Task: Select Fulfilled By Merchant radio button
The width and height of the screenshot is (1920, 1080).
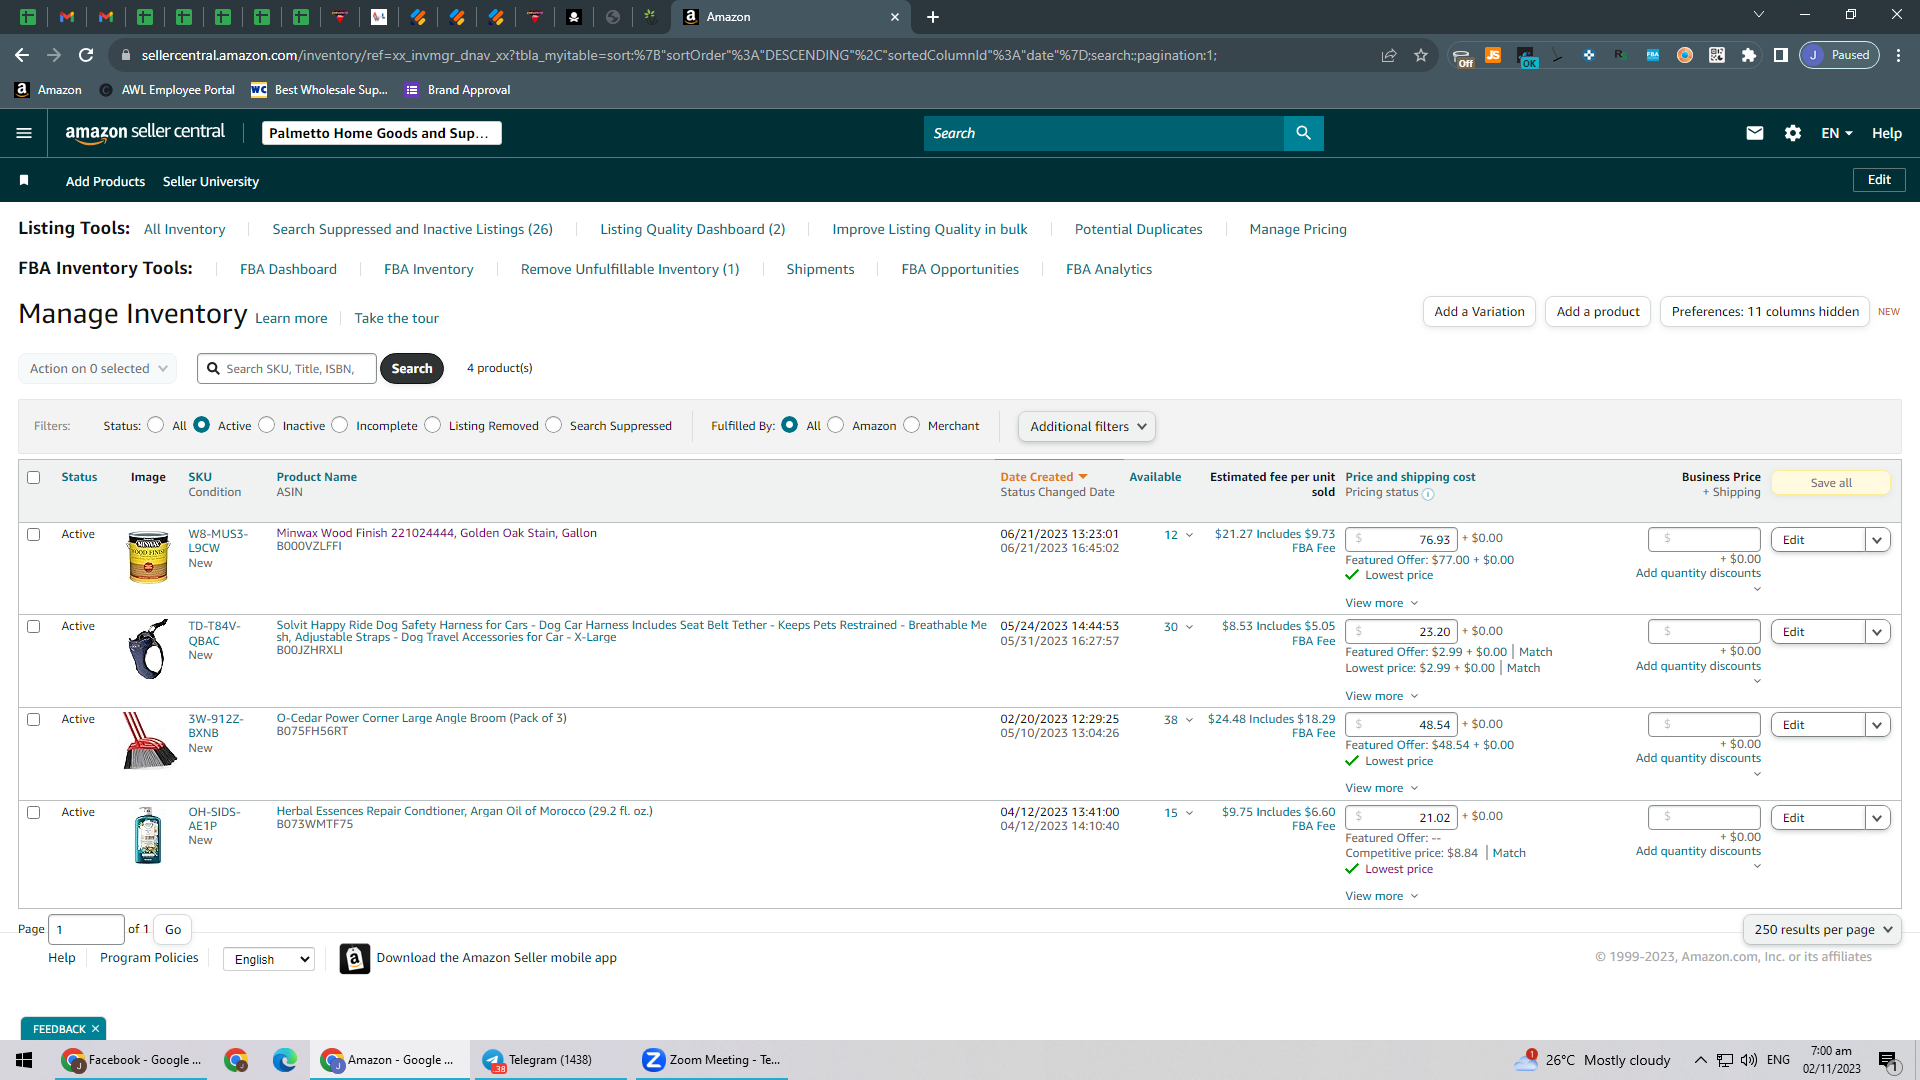Action: 911,425
